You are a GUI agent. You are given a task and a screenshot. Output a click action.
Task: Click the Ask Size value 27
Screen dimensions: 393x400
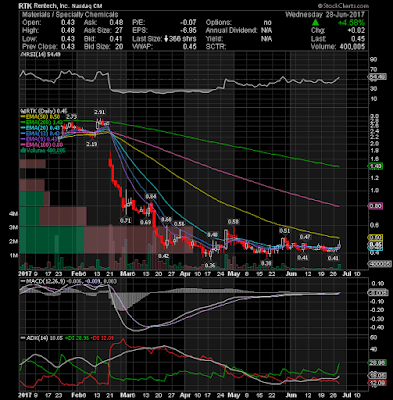[x=119, y=31]
